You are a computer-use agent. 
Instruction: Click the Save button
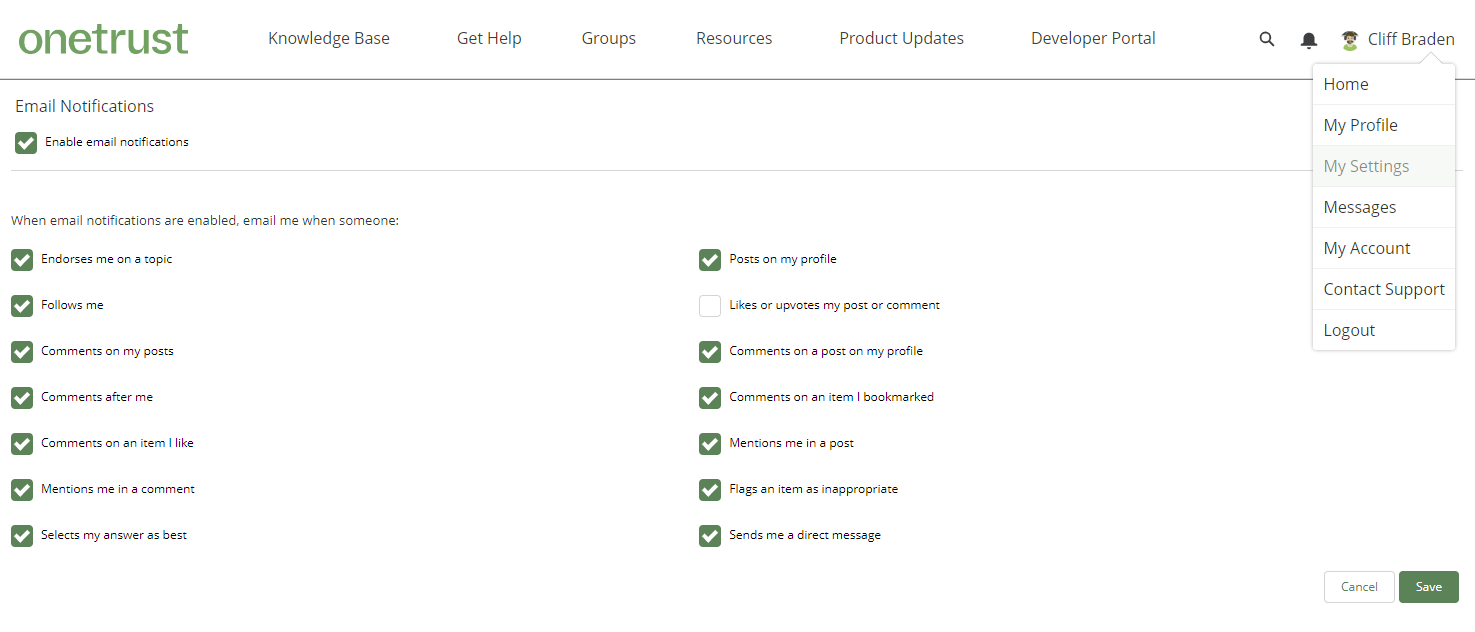(x=1428, y=587)
